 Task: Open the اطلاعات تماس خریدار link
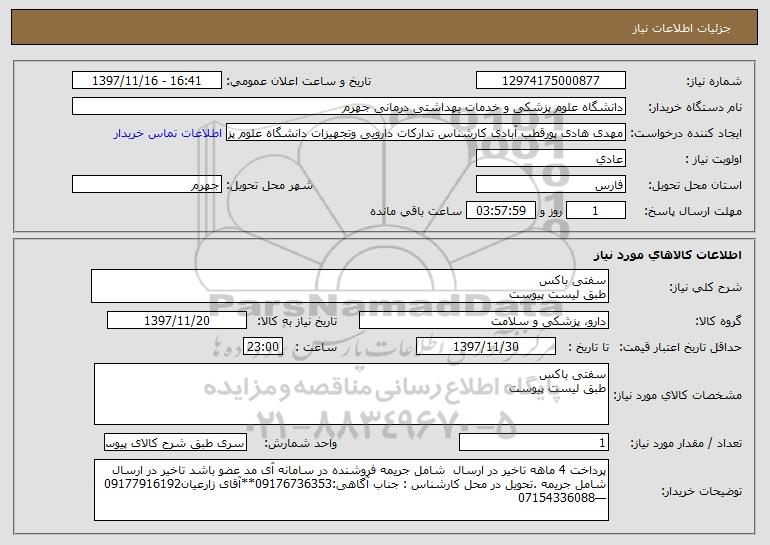[x=167, y=133]
